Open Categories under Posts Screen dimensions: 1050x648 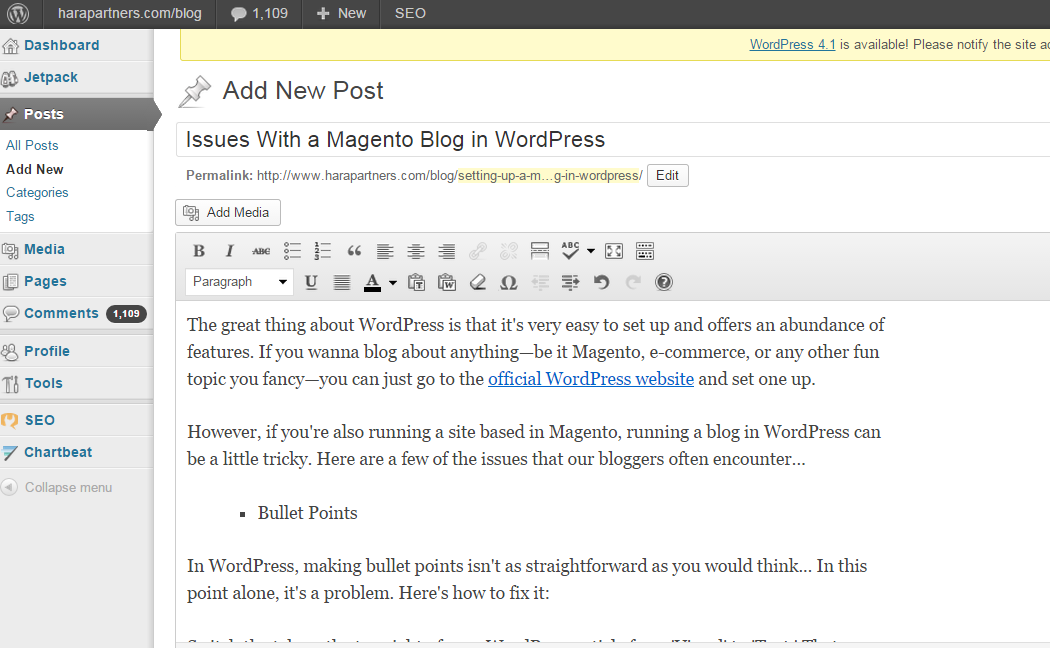pos(37,193)
